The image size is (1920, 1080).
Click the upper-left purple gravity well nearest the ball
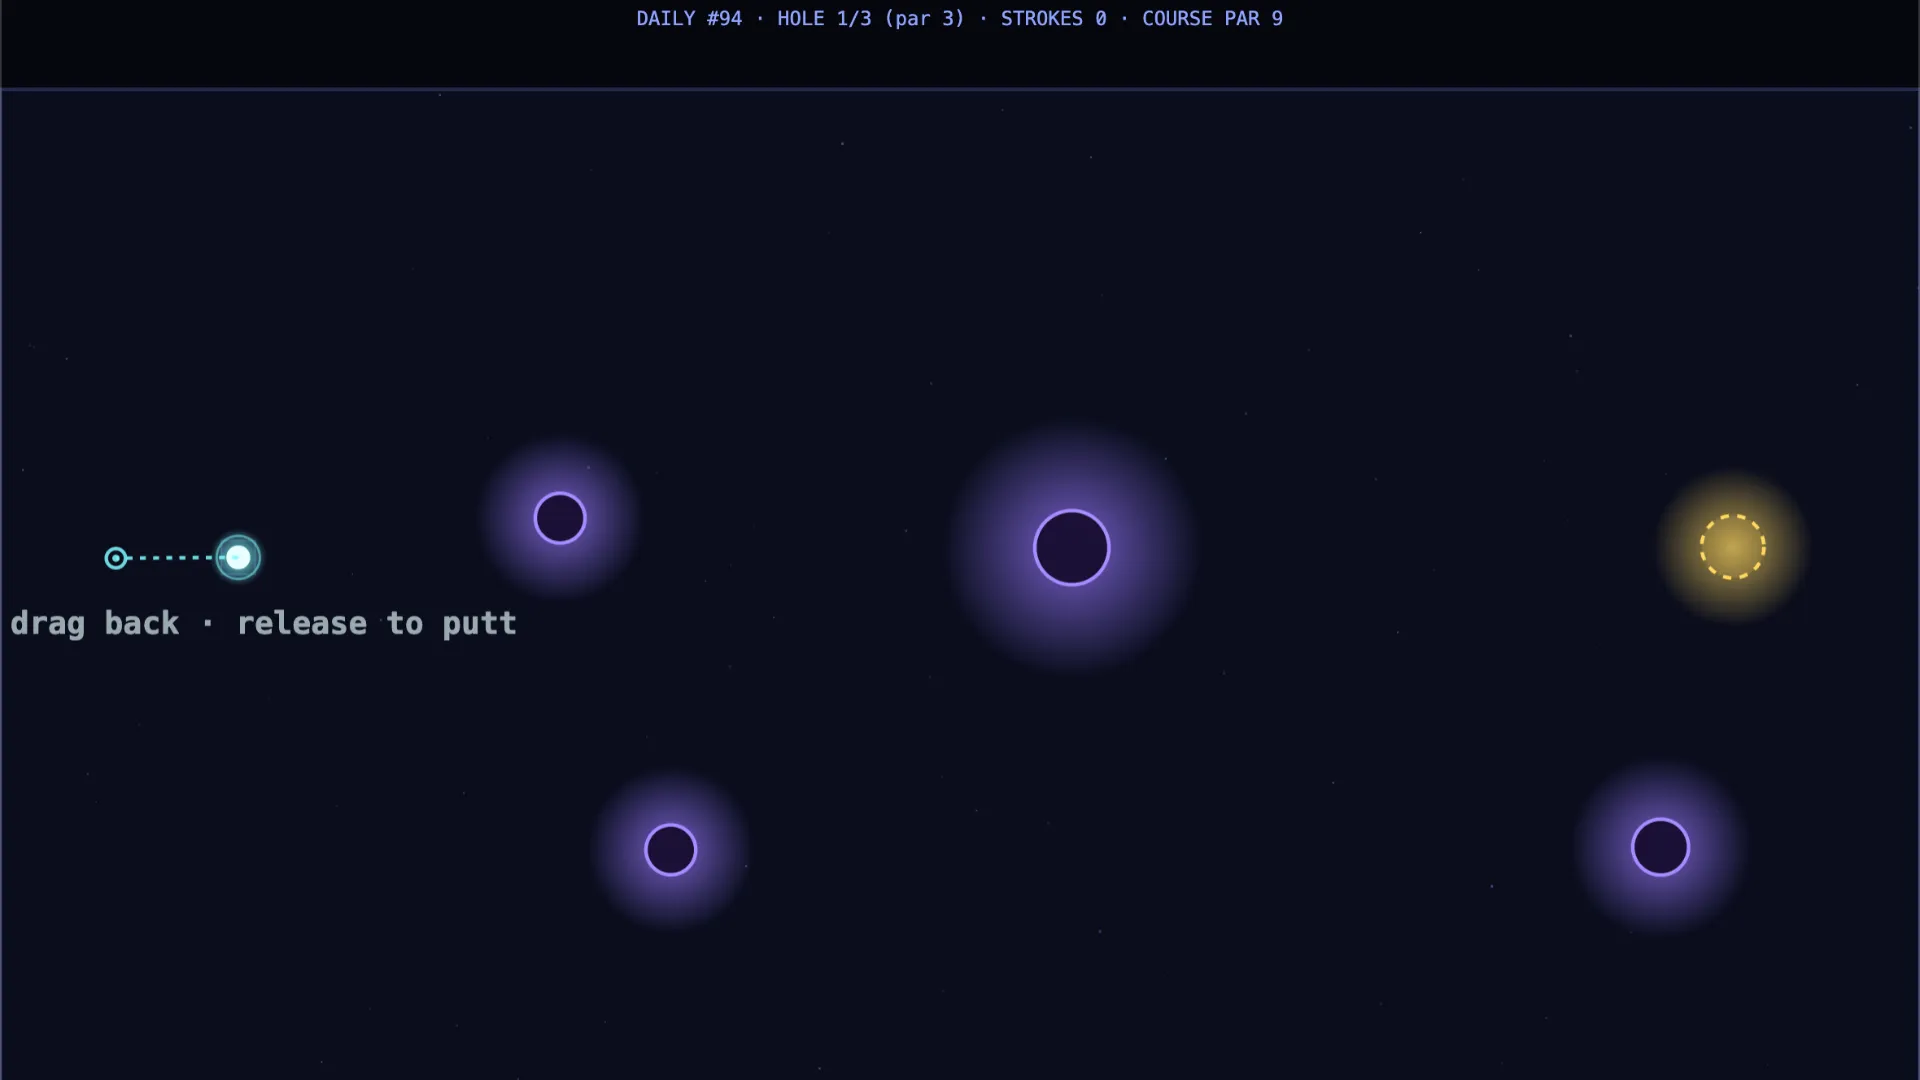click(x=560, y=518)
